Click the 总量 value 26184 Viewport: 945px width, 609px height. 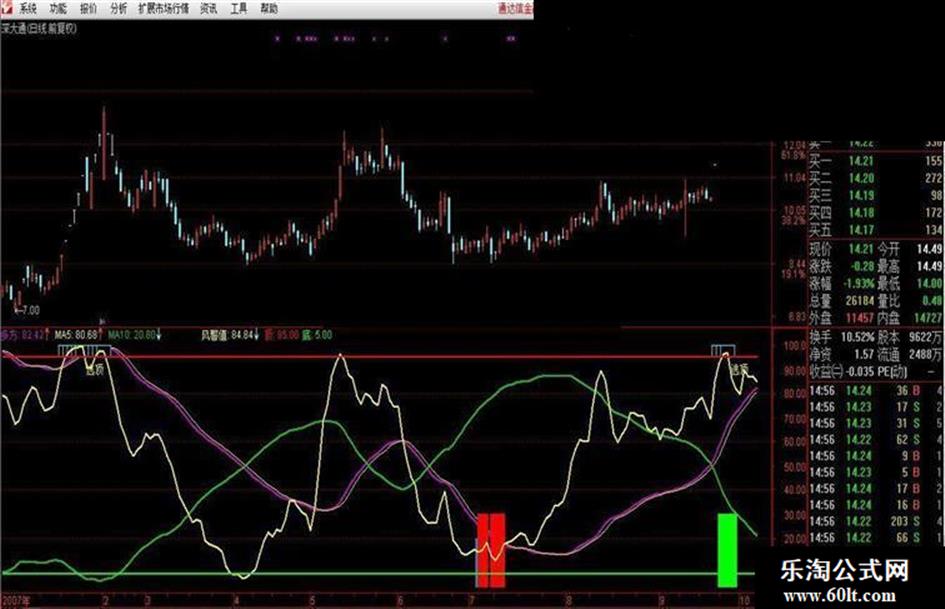[859, 300]
